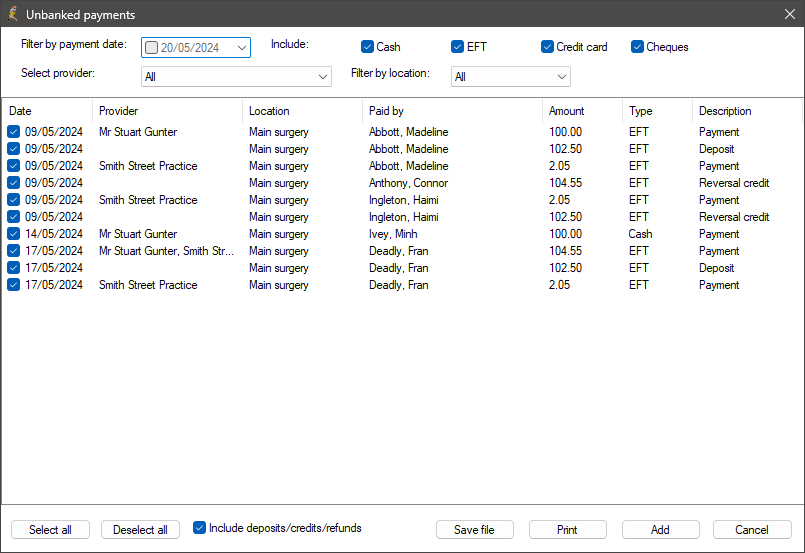Uncheck the Credit card payment type
Image resolution: width=805 pixels, height=553 pixels.
[547, 47]
